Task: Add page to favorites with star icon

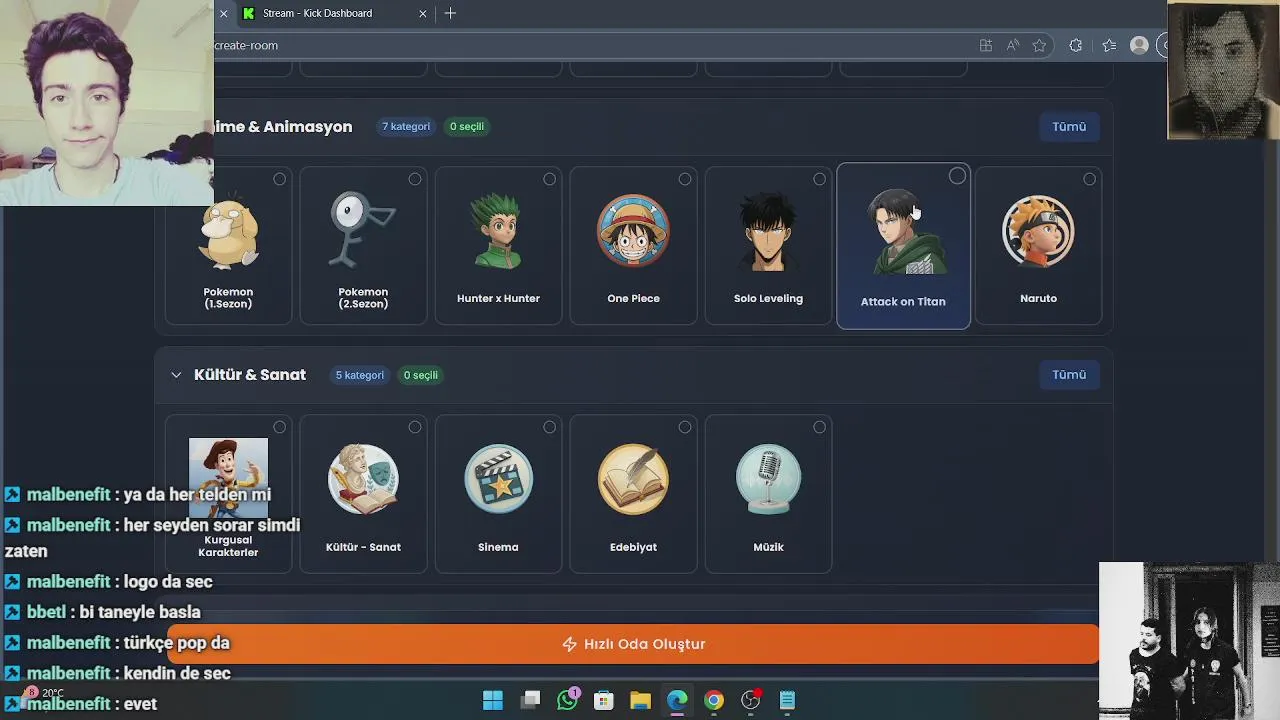Action: [1039, 45]
